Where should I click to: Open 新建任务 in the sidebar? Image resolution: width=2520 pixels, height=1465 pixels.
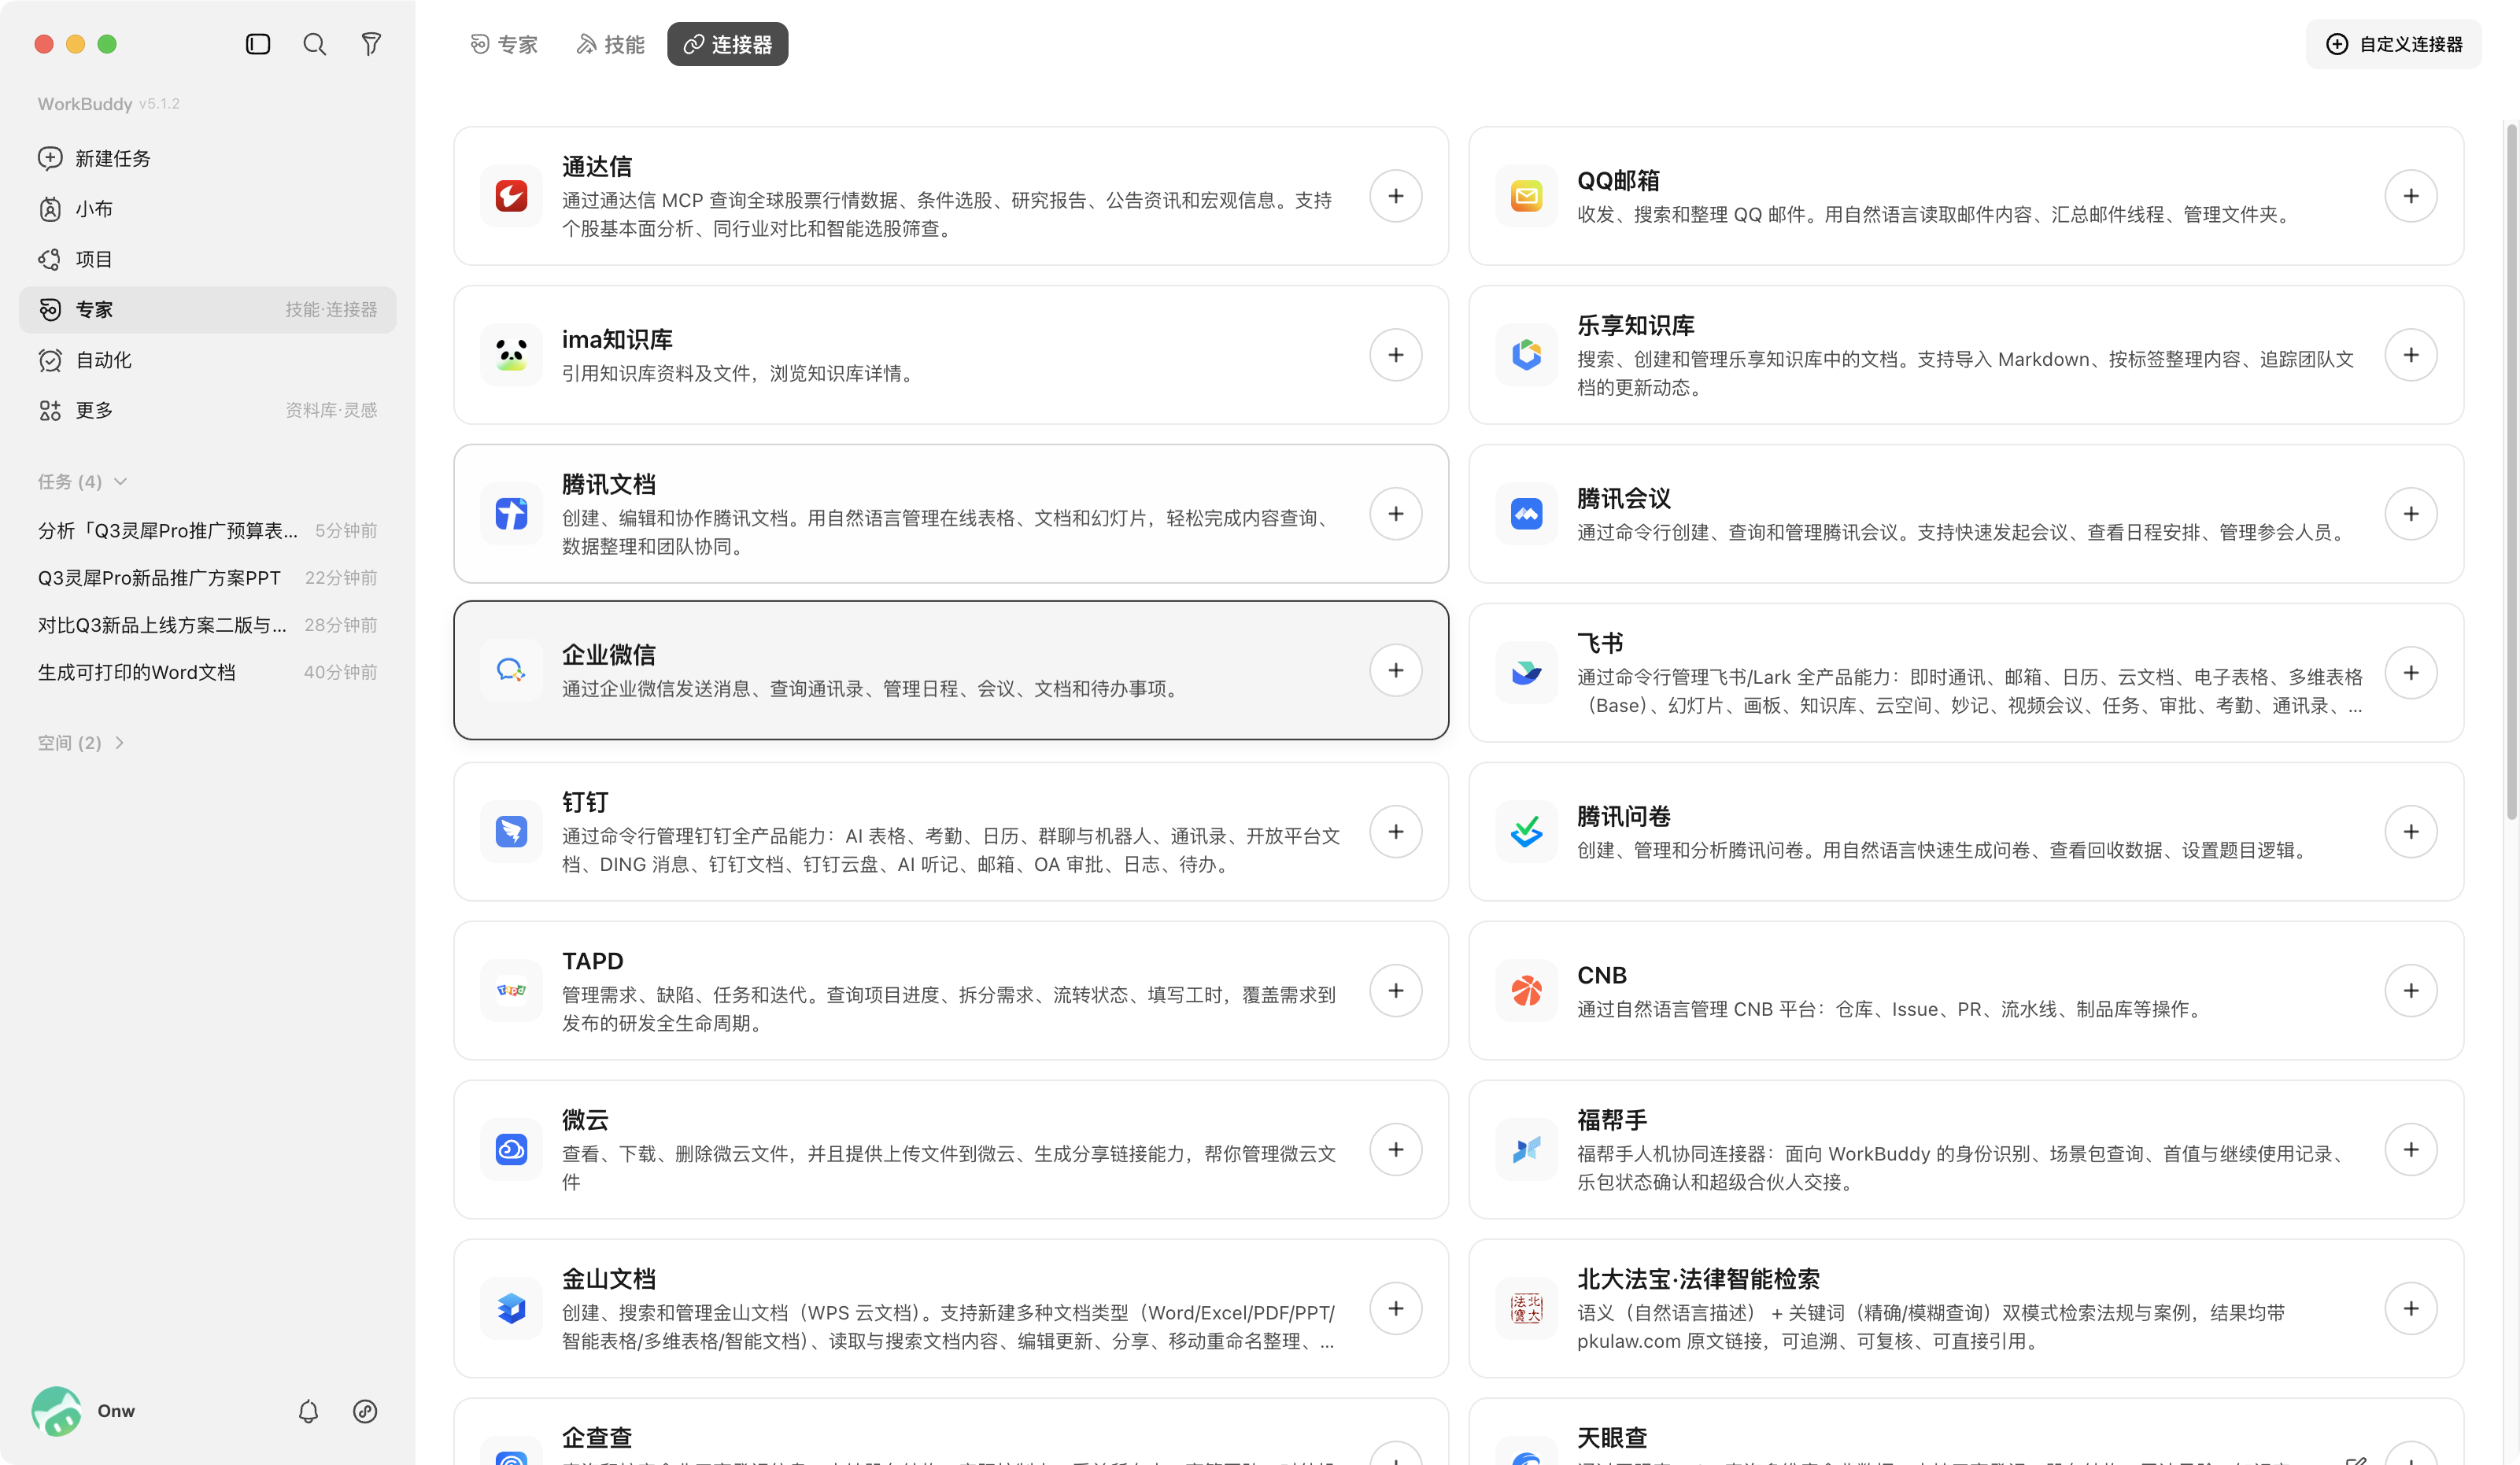[208, 159]
